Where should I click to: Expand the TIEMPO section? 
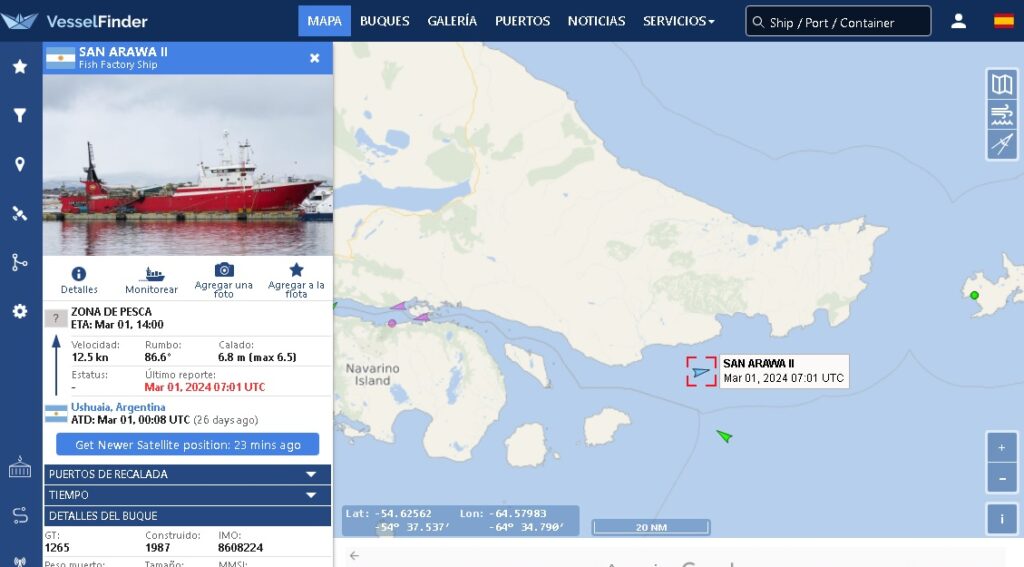187,495
